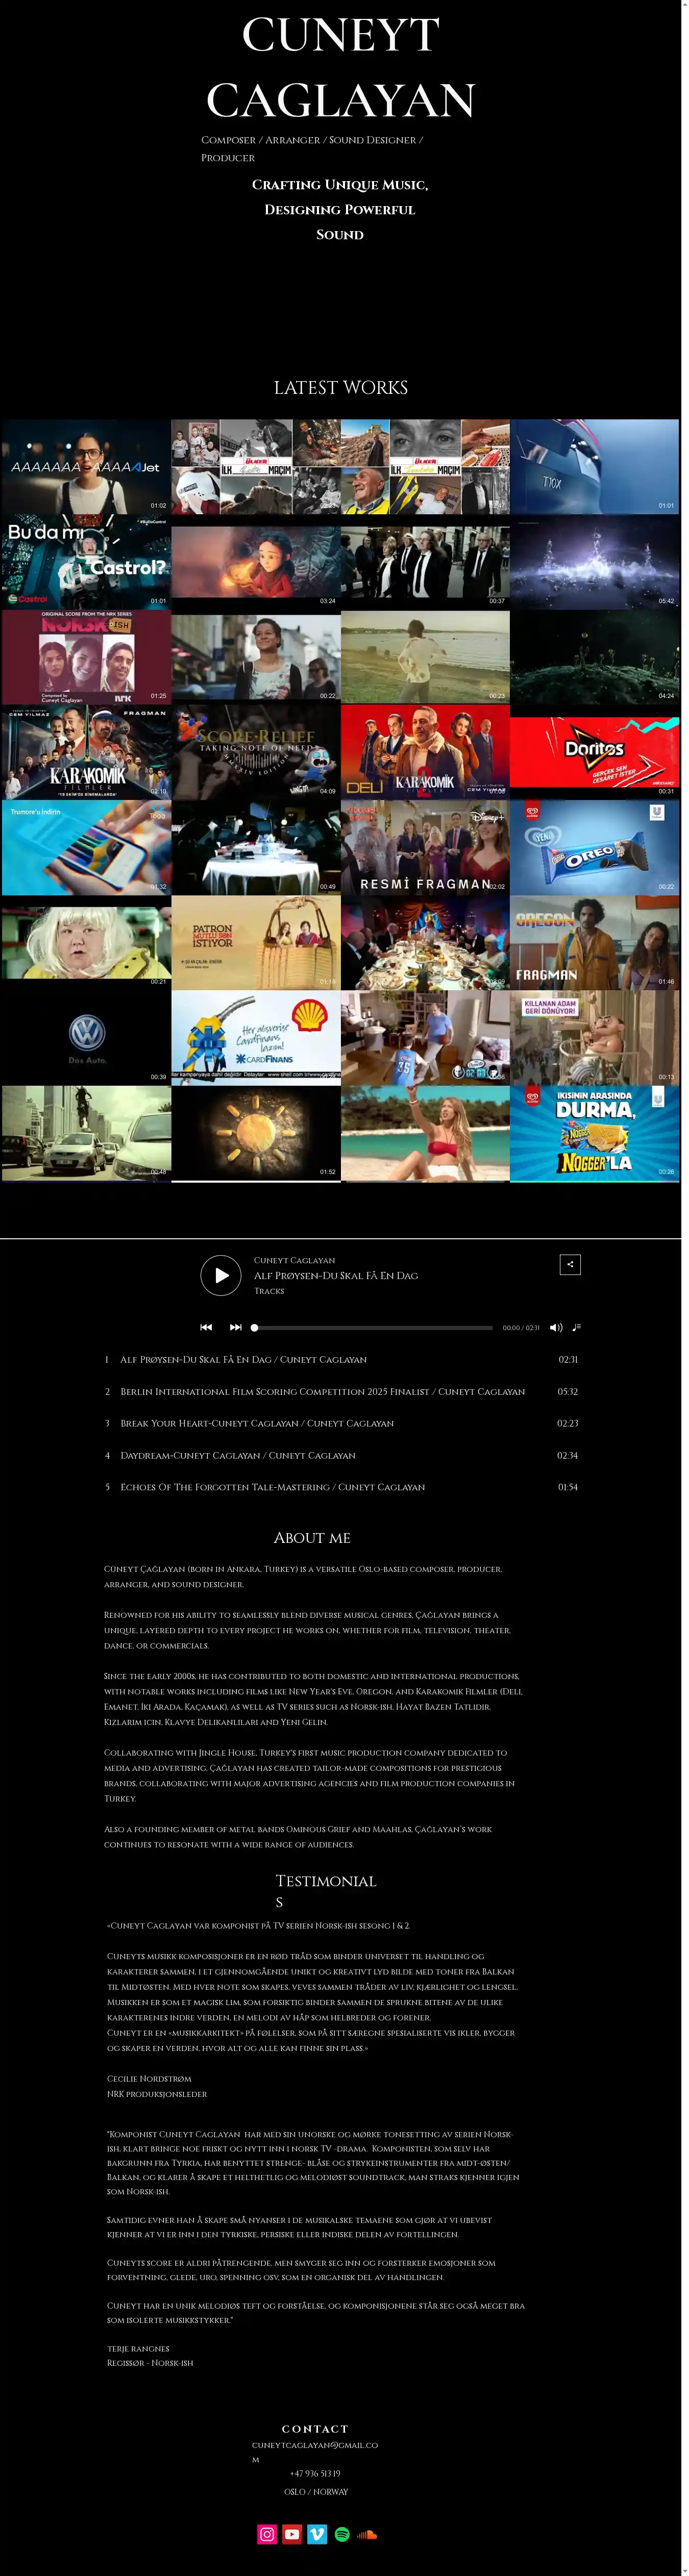The height and width of the screenshot is (2576, 689).
Task: Open the Oreo commercial video thumbnail
Action: (x=594, y=846)
